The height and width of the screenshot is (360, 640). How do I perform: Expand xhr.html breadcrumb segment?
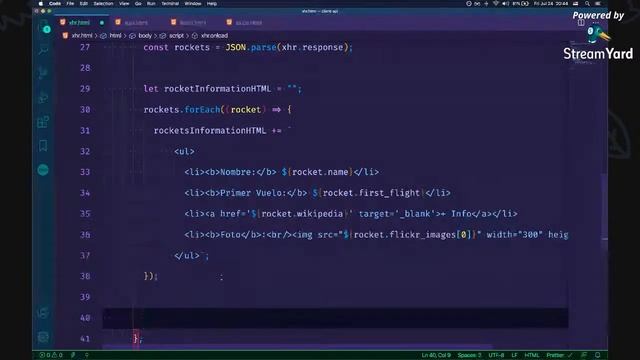[x=81, y=36]
